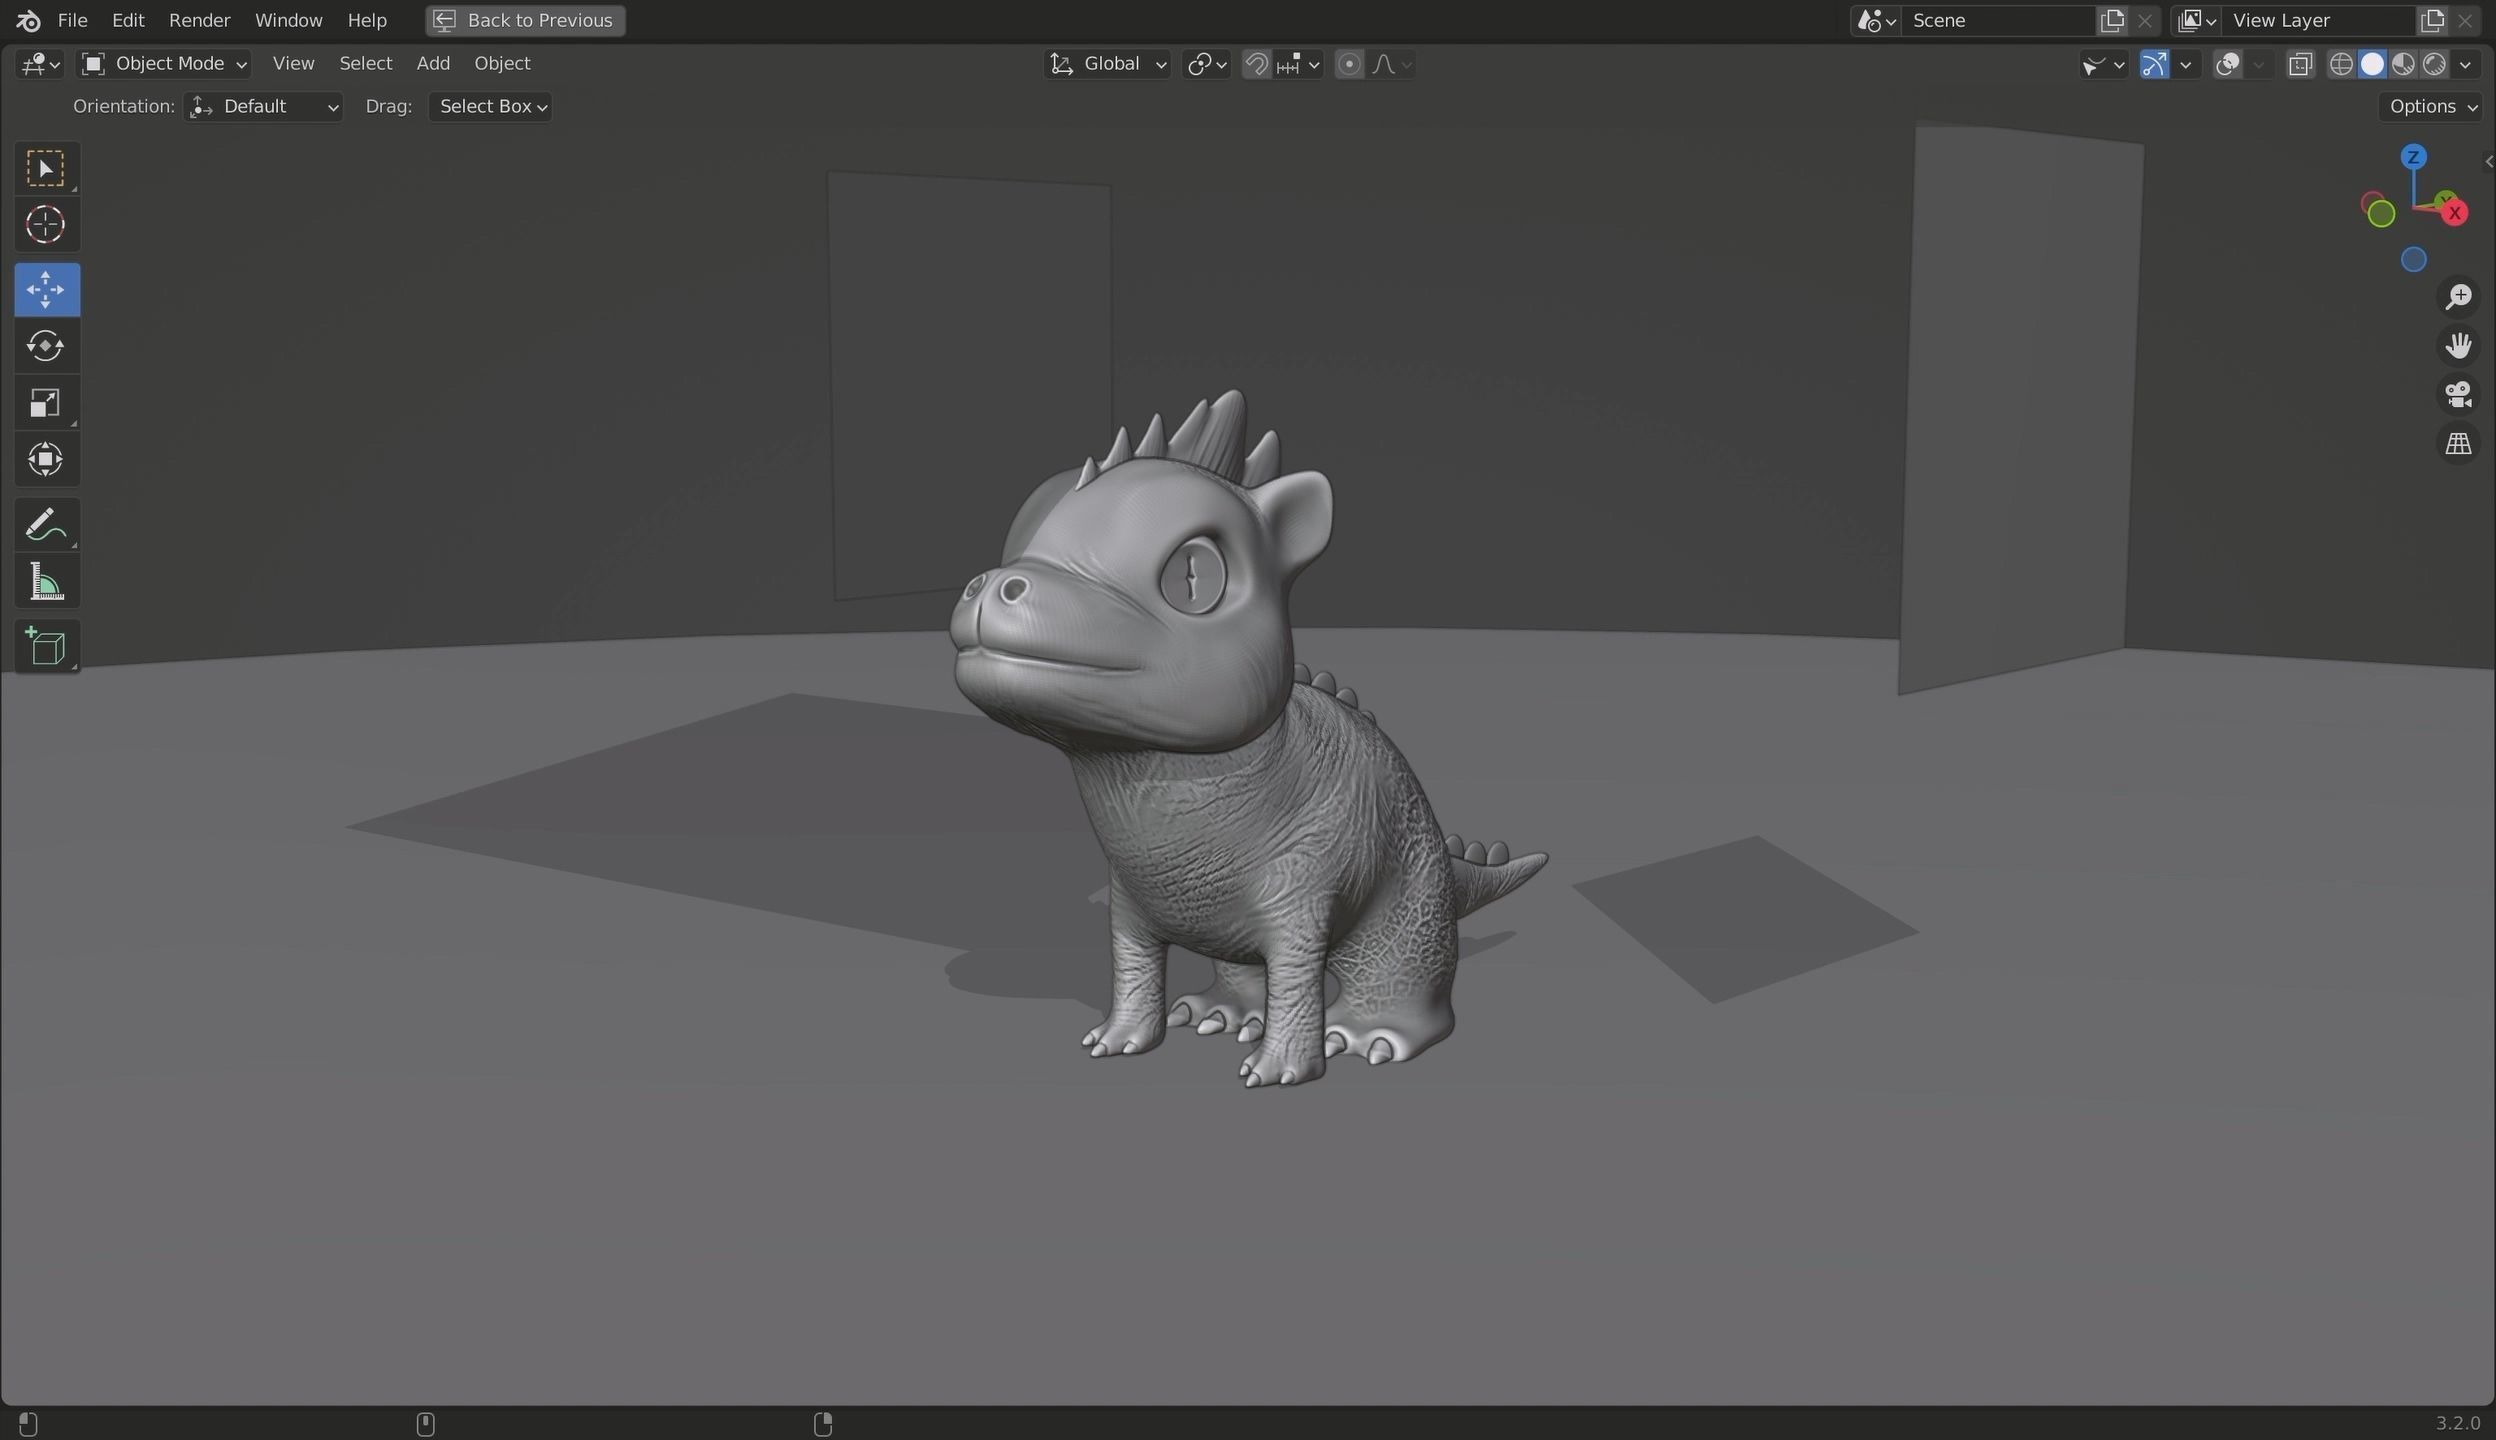The width and height of the screenshot is (2496, 1440).
Task: Activate the 3D Cursor tool
Action: pyautogui.click(x=46, y=224)
